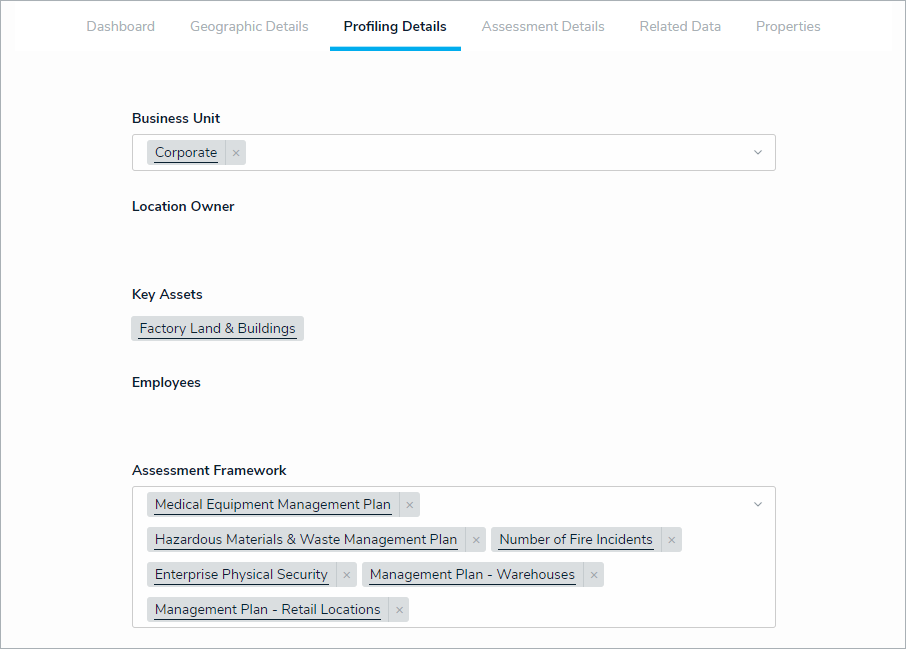Remove Management Plan - Retail Locations tag
The width and height of the screenshot is (906, 649).
click(399, 610)
